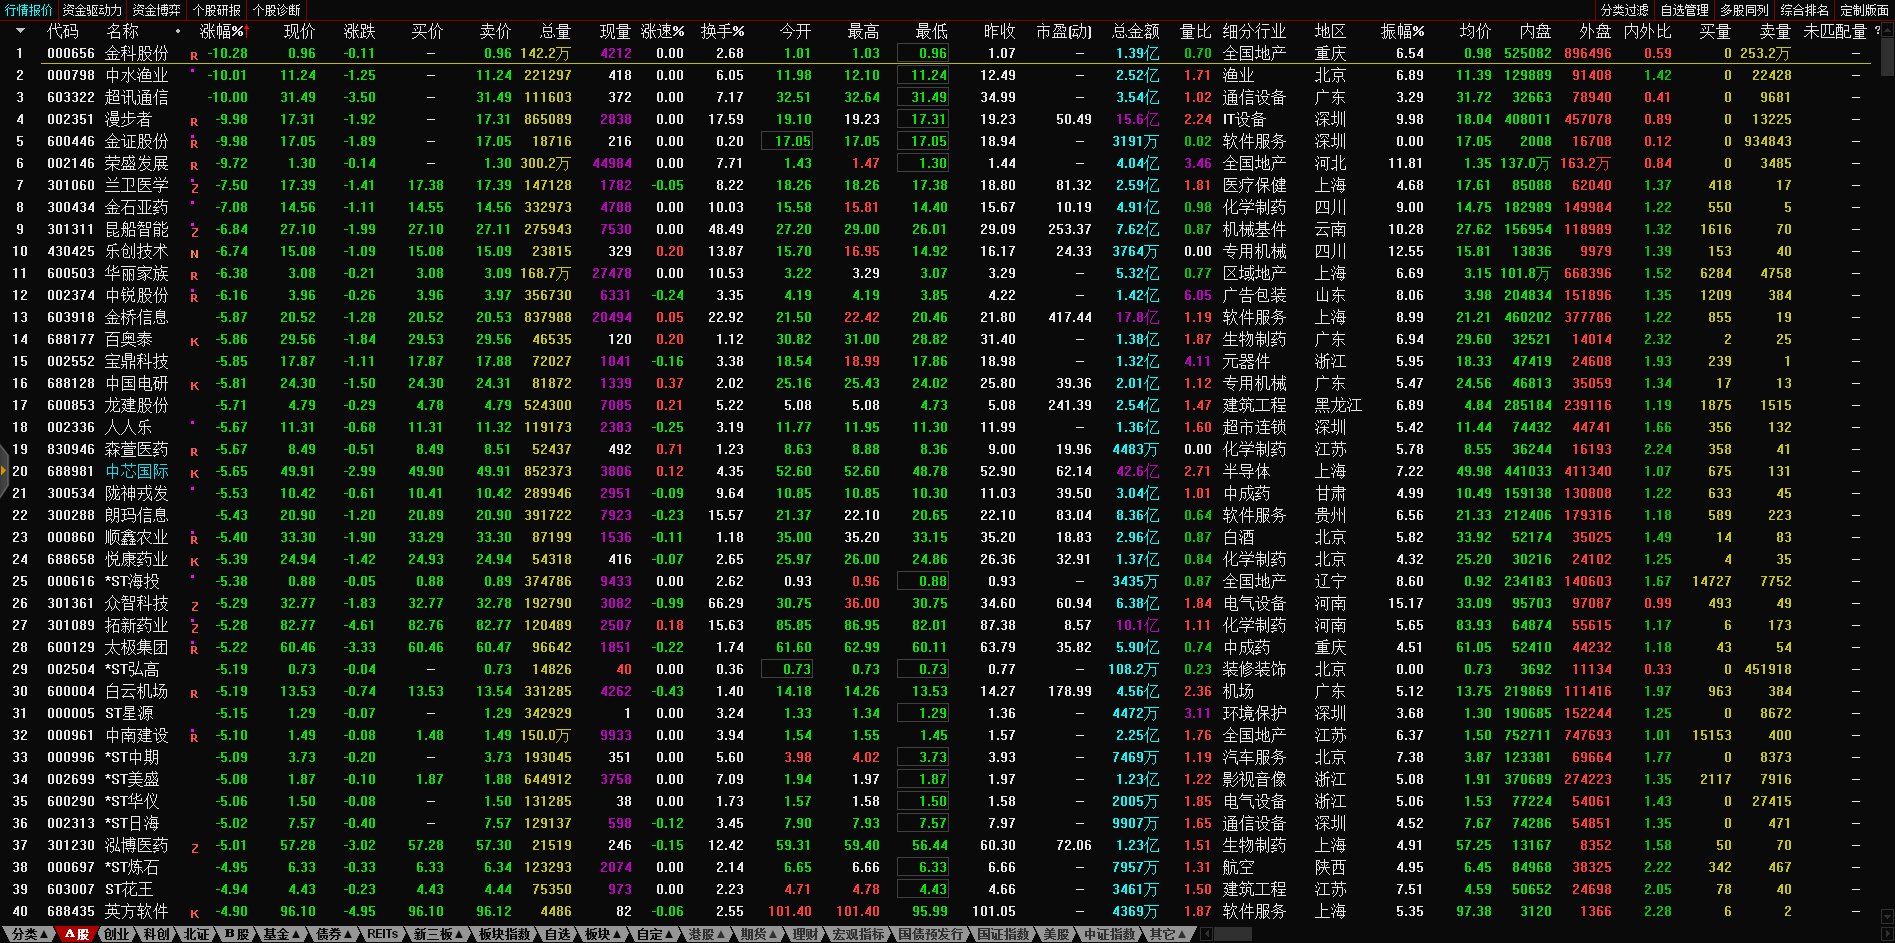Click the bottom tab bar scroll-left arrow

[x=1207, y=934]
